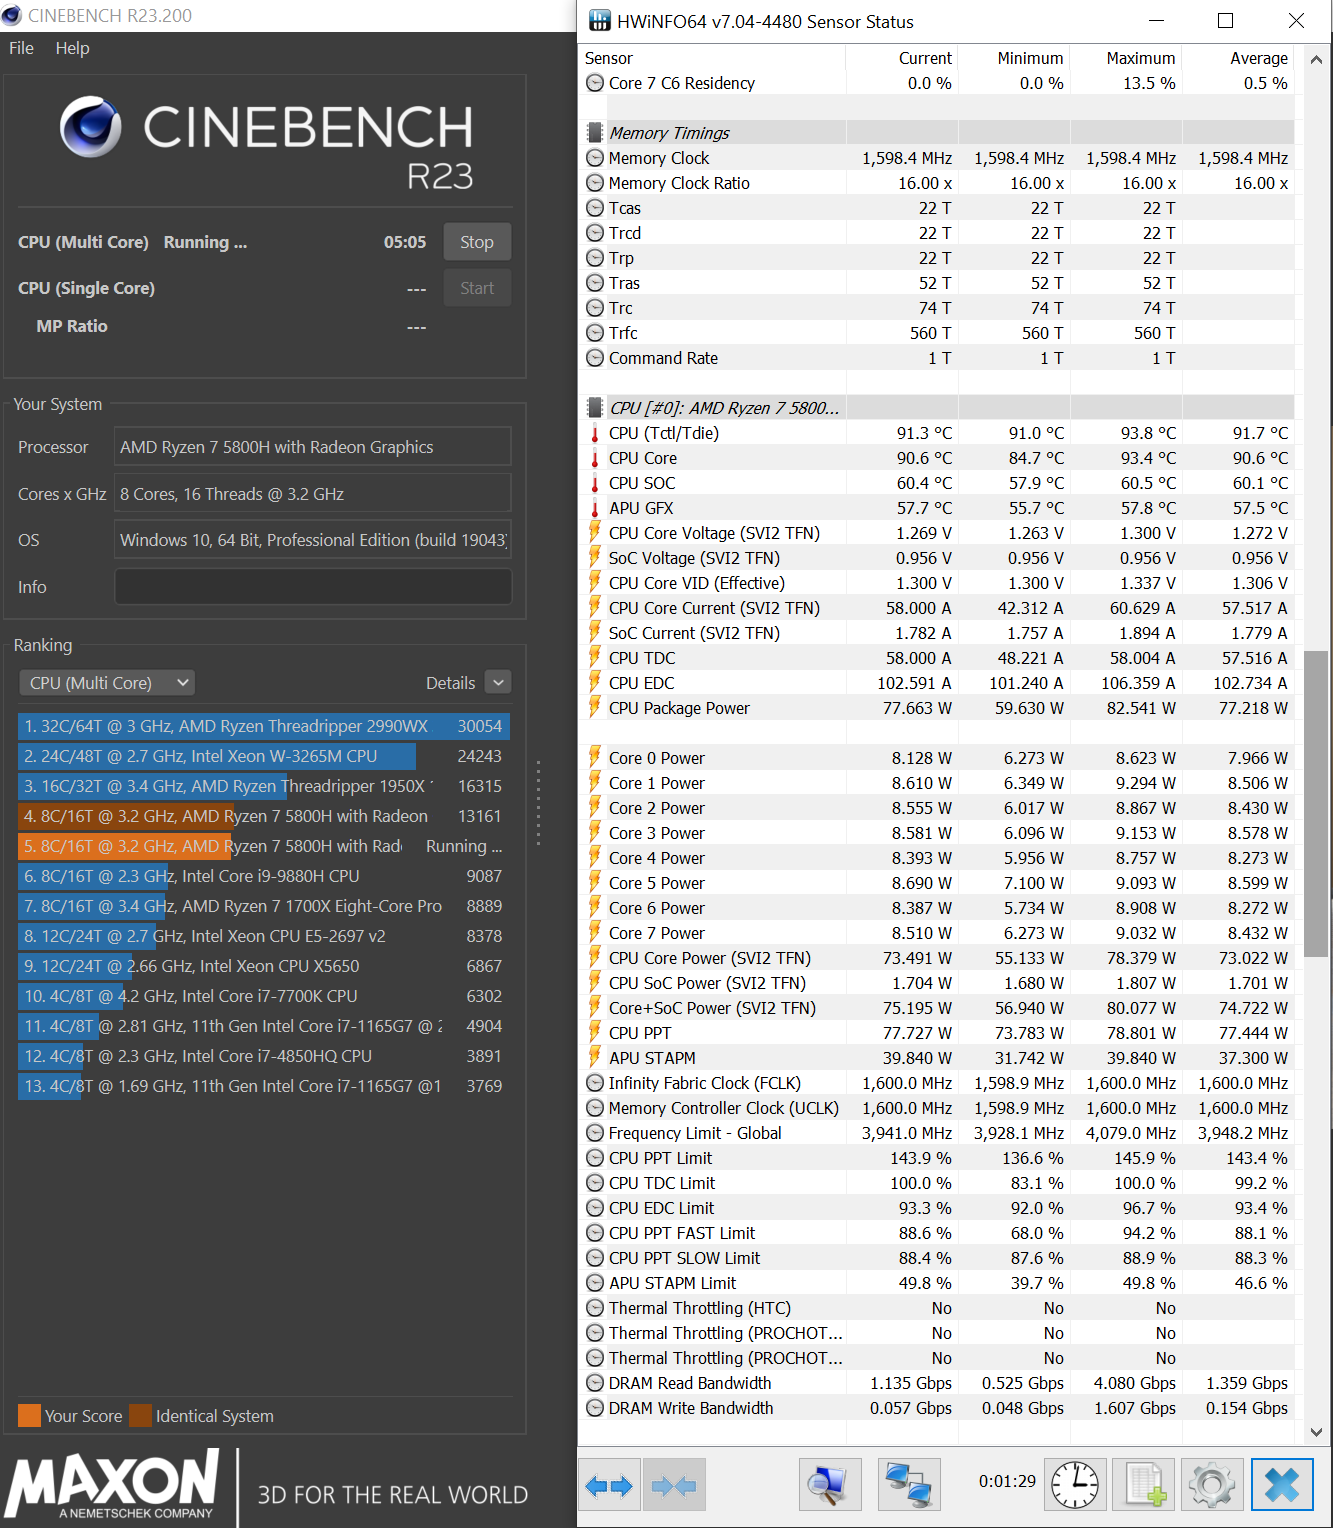Select the Running Ryzen 7 5800H ranking entry

point(263,846)
